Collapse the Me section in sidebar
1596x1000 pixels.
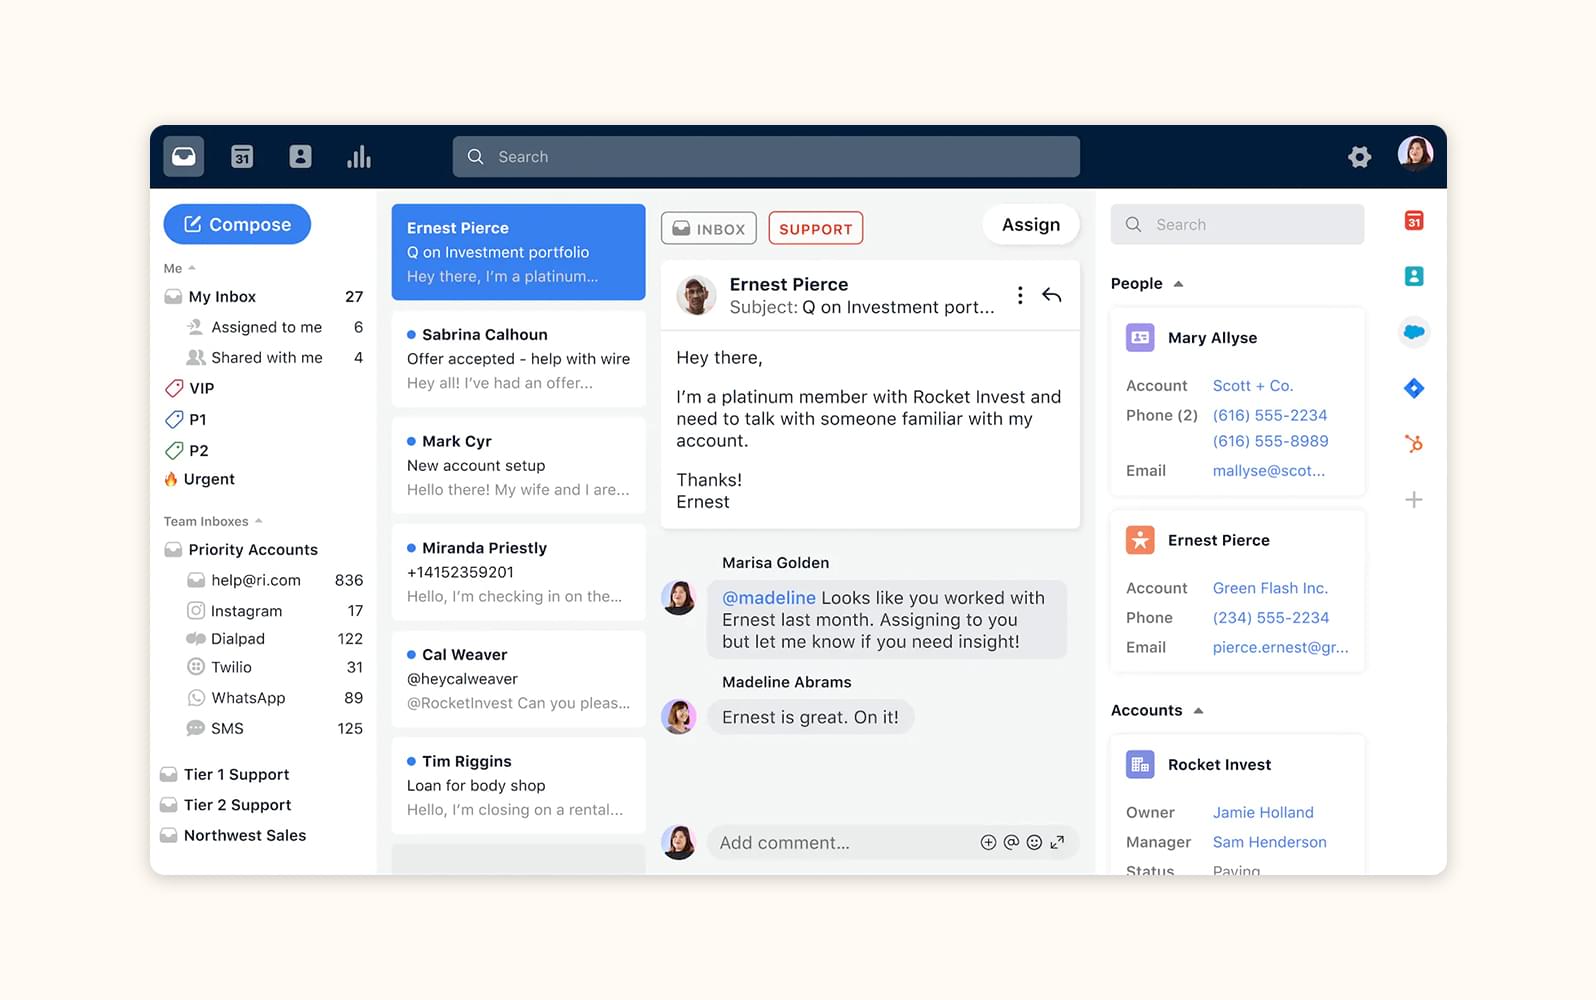192,268
